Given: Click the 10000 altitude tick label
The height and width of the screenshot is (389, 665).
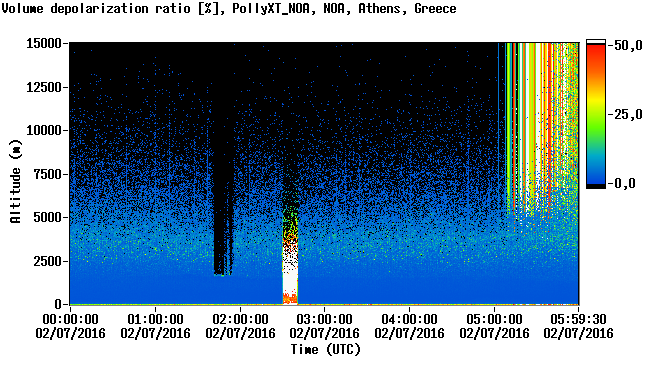Looking at the screenshot, I should [44, 130].
